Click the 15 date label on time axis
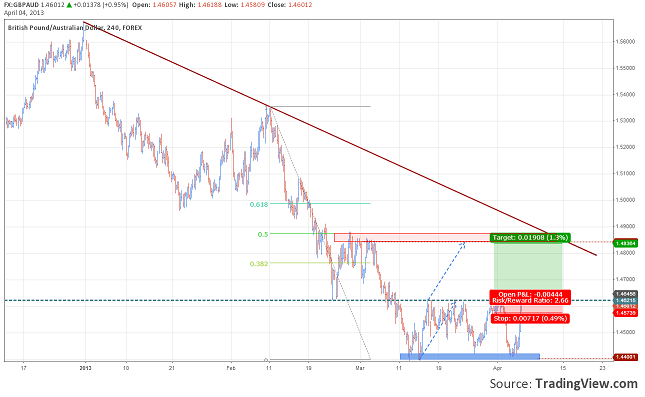Screen dimensions: 645x397 (563, 368)
